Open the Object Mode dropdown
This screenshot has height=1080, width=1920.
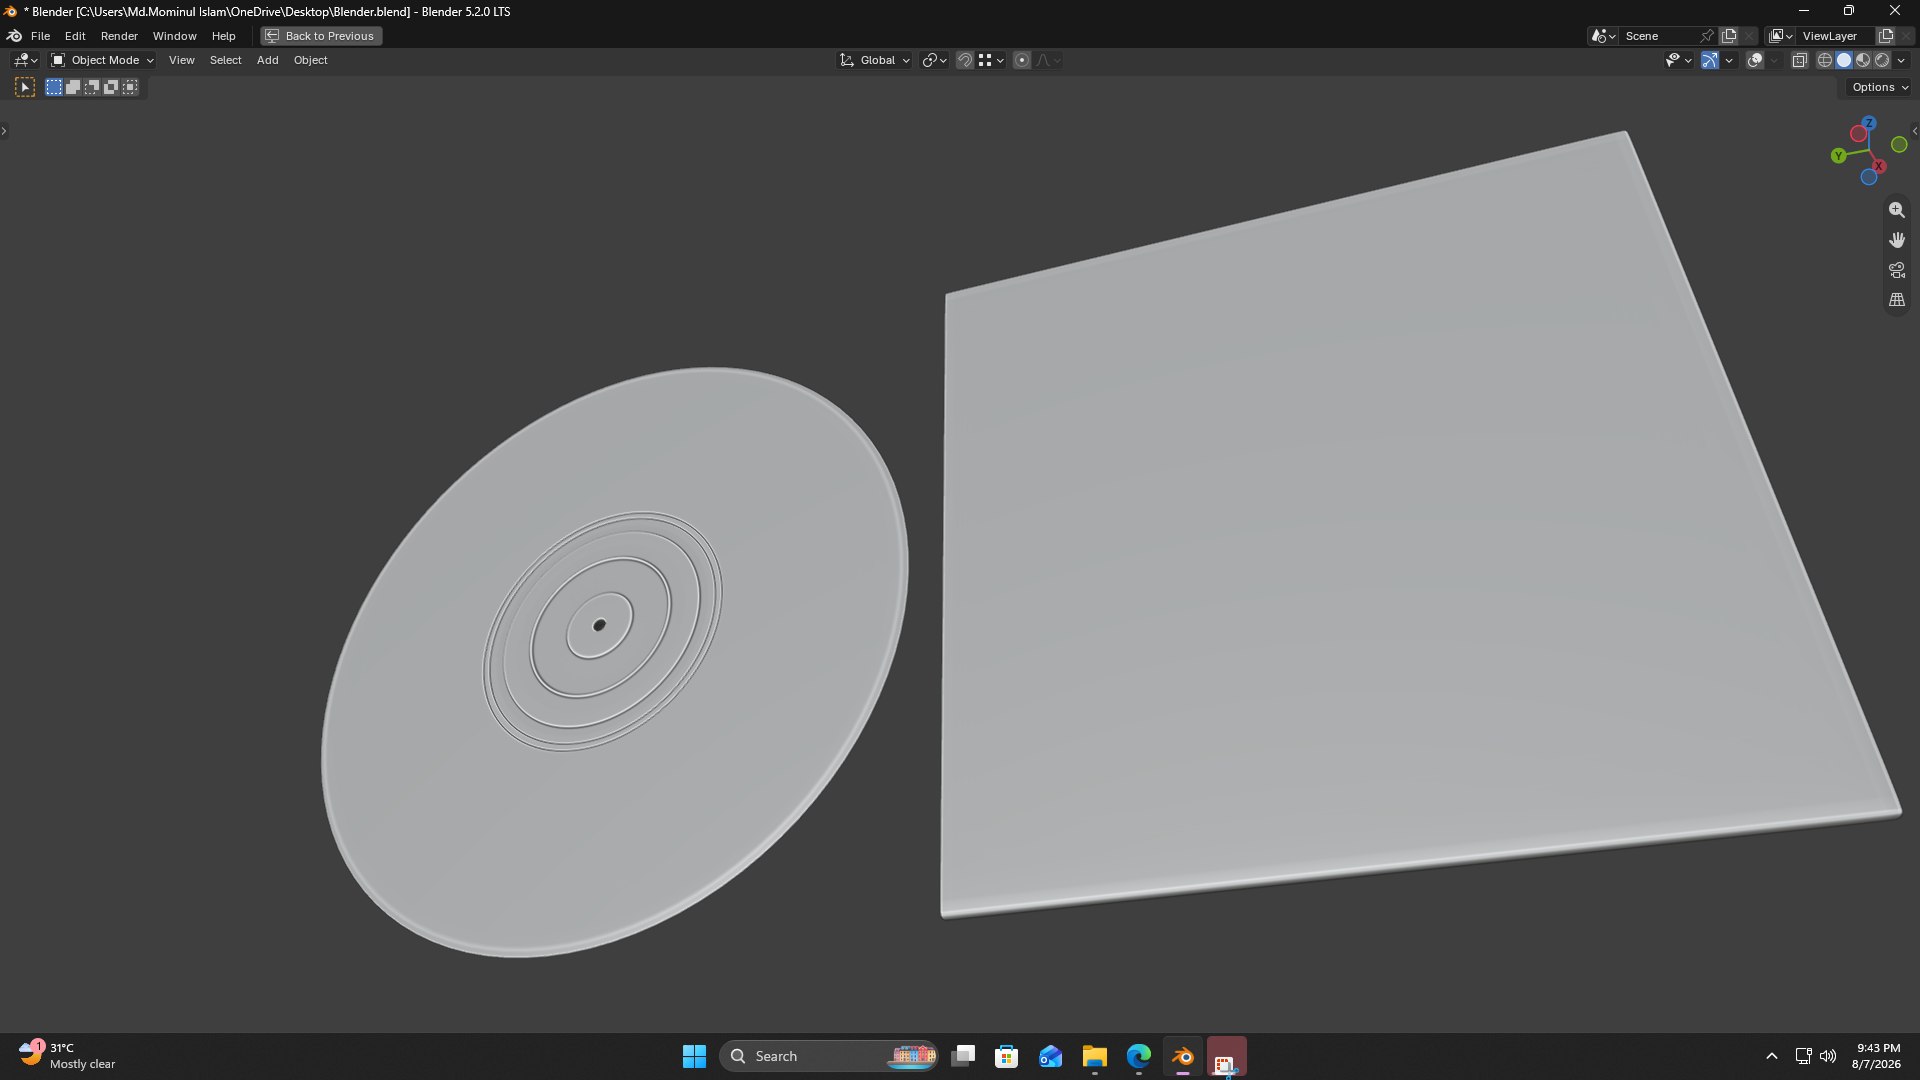(102, 61)
